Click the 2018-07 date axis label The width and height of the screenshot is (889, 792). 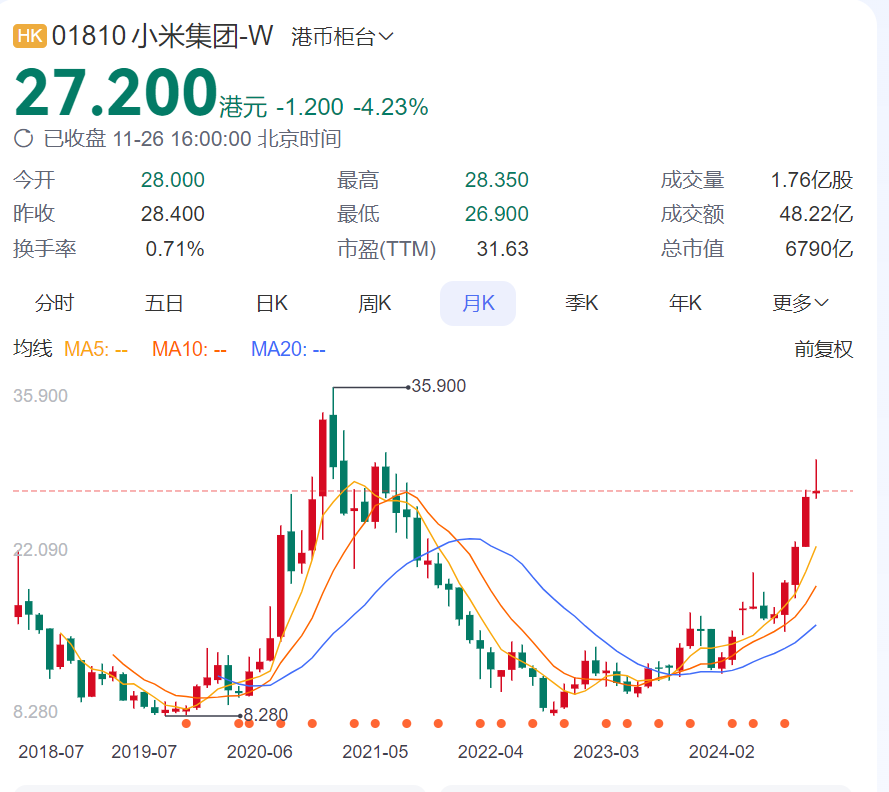coord(51,752)
